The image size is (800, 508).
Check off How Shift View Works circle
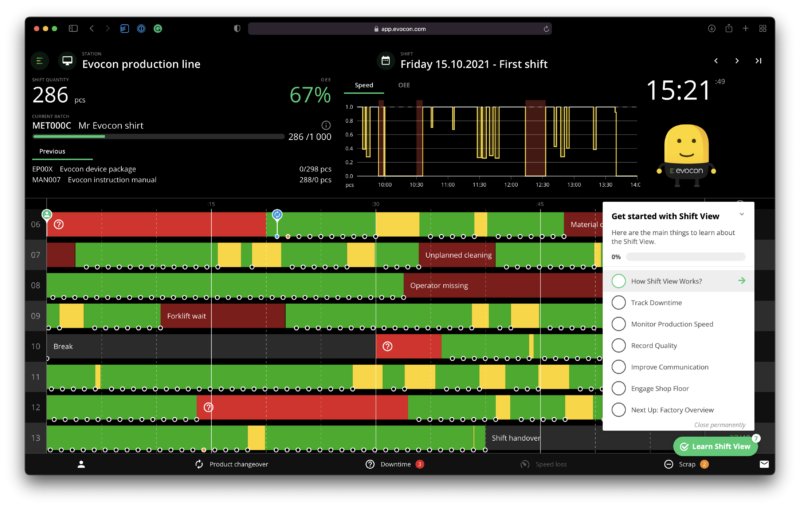click(x=618, y=281)
